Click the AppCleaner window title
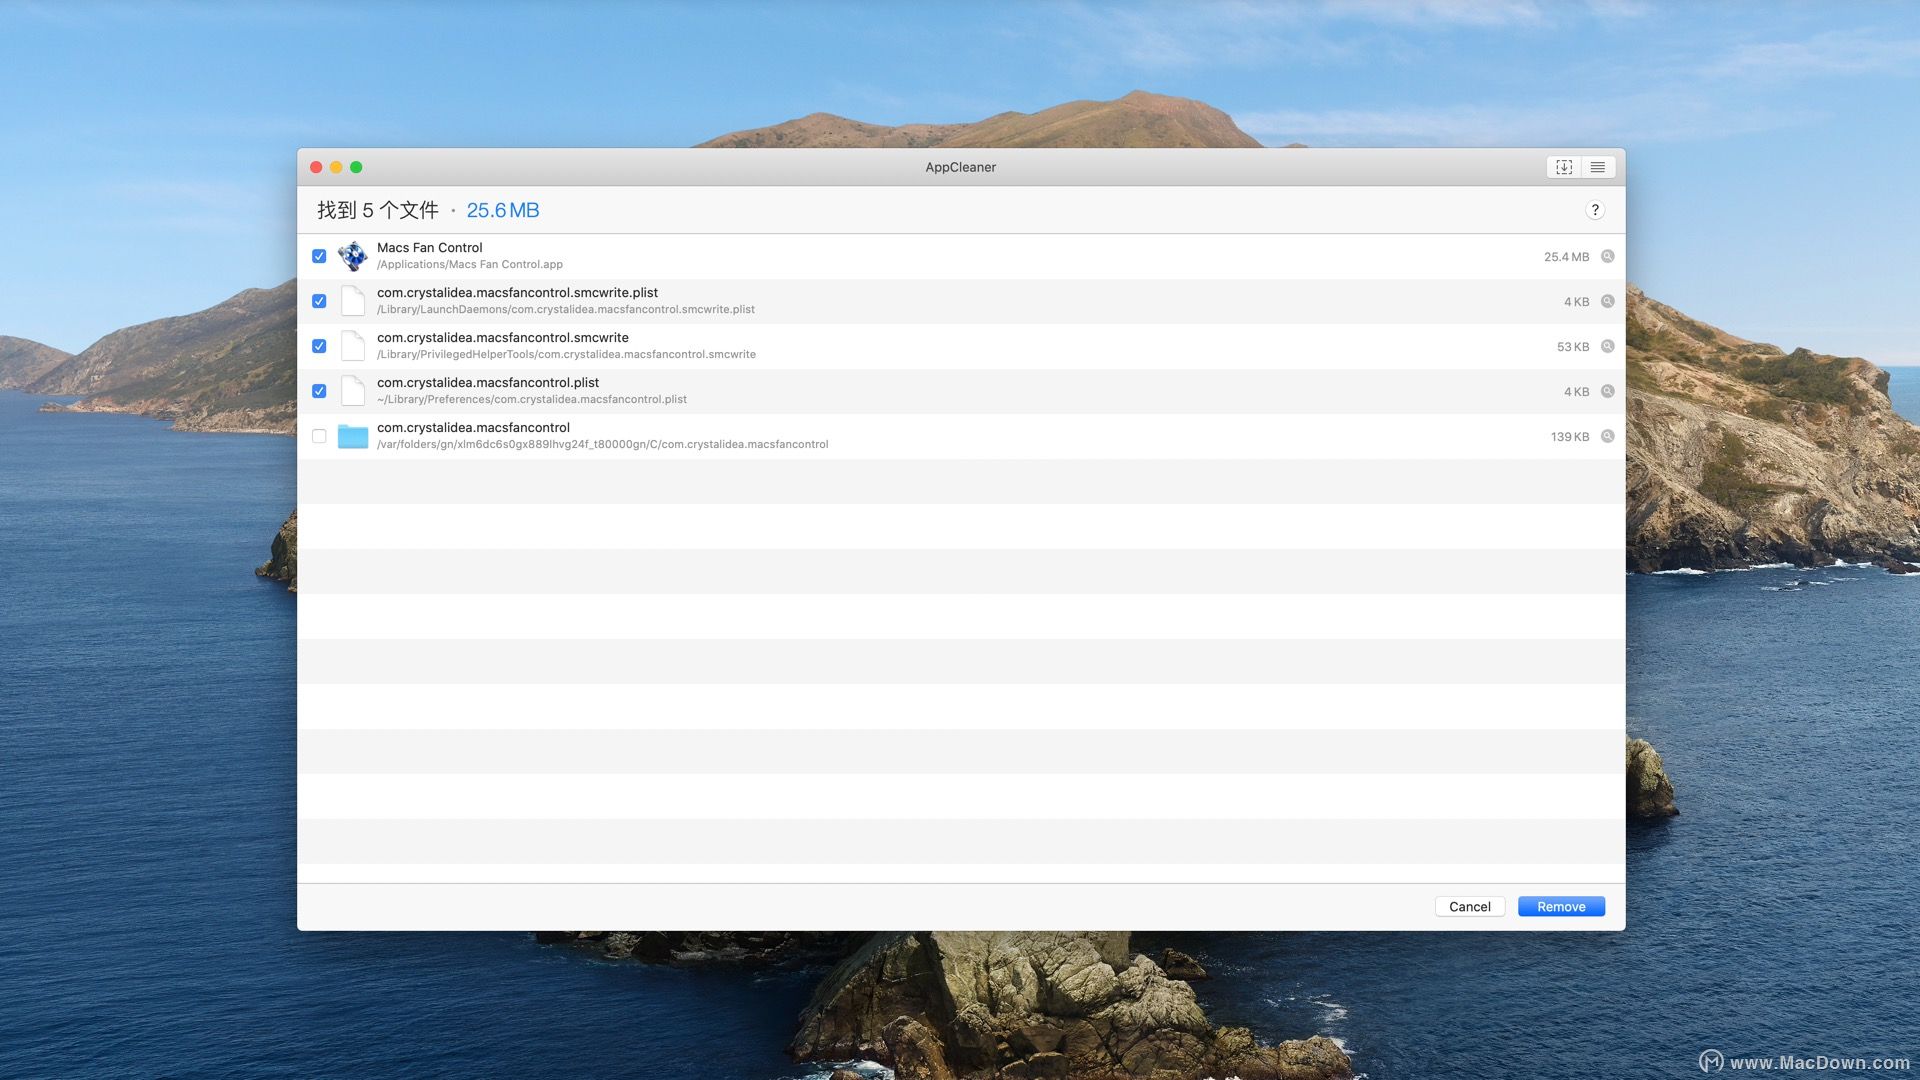 (x=960, y=167)
